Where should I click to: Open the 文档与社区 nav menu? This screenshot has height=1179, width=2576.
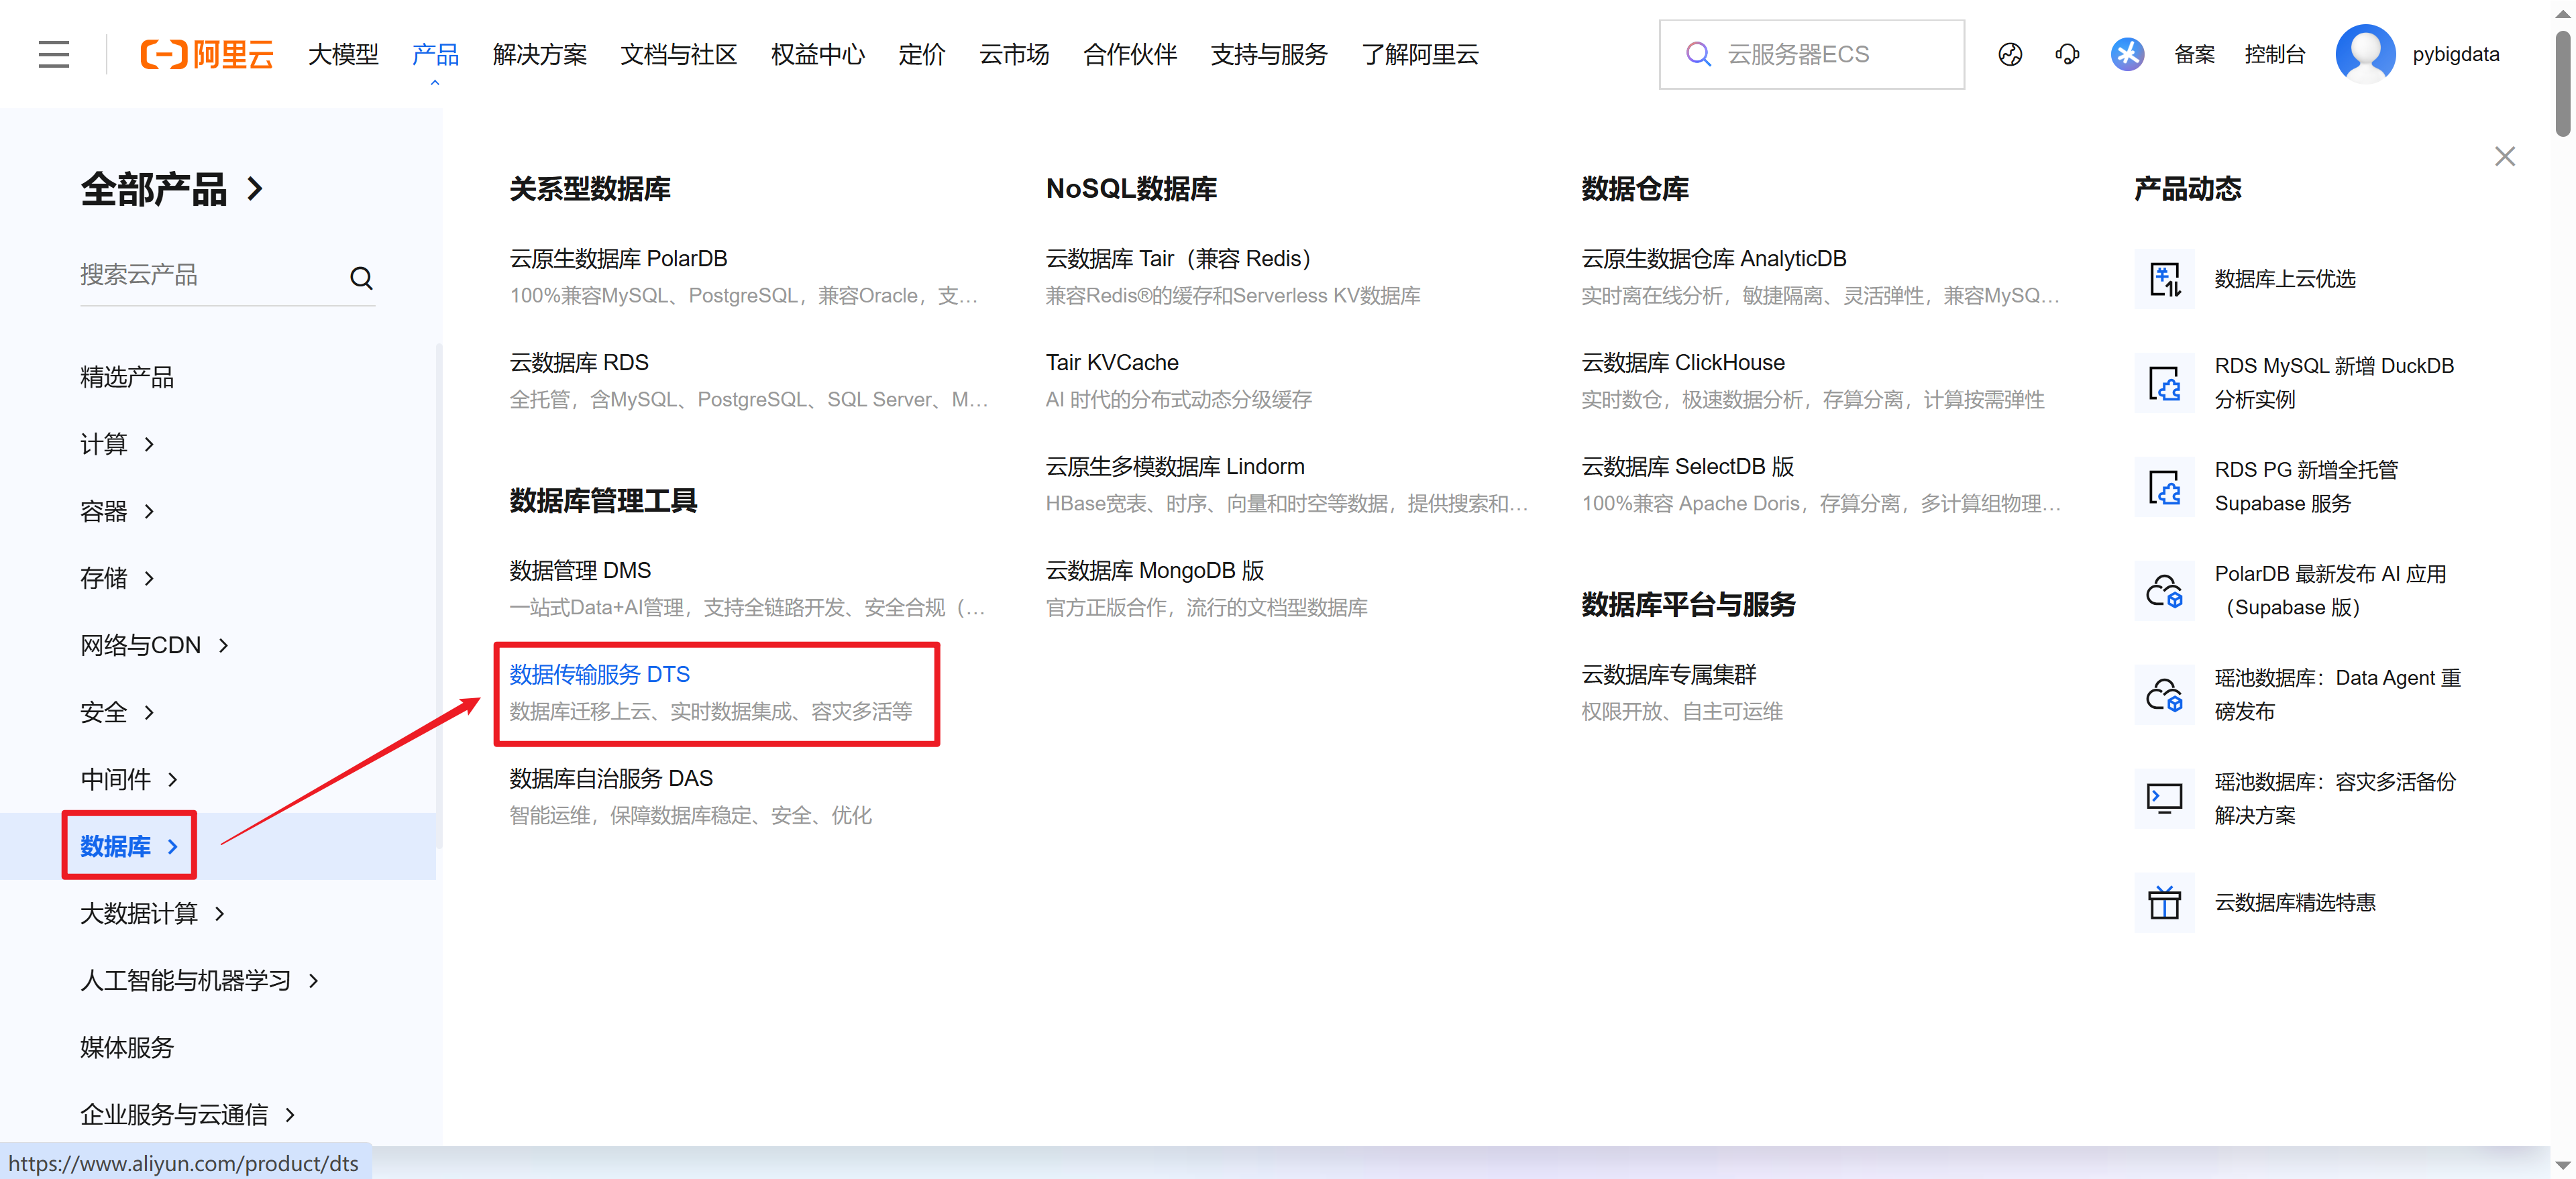[x=678, y=54]
